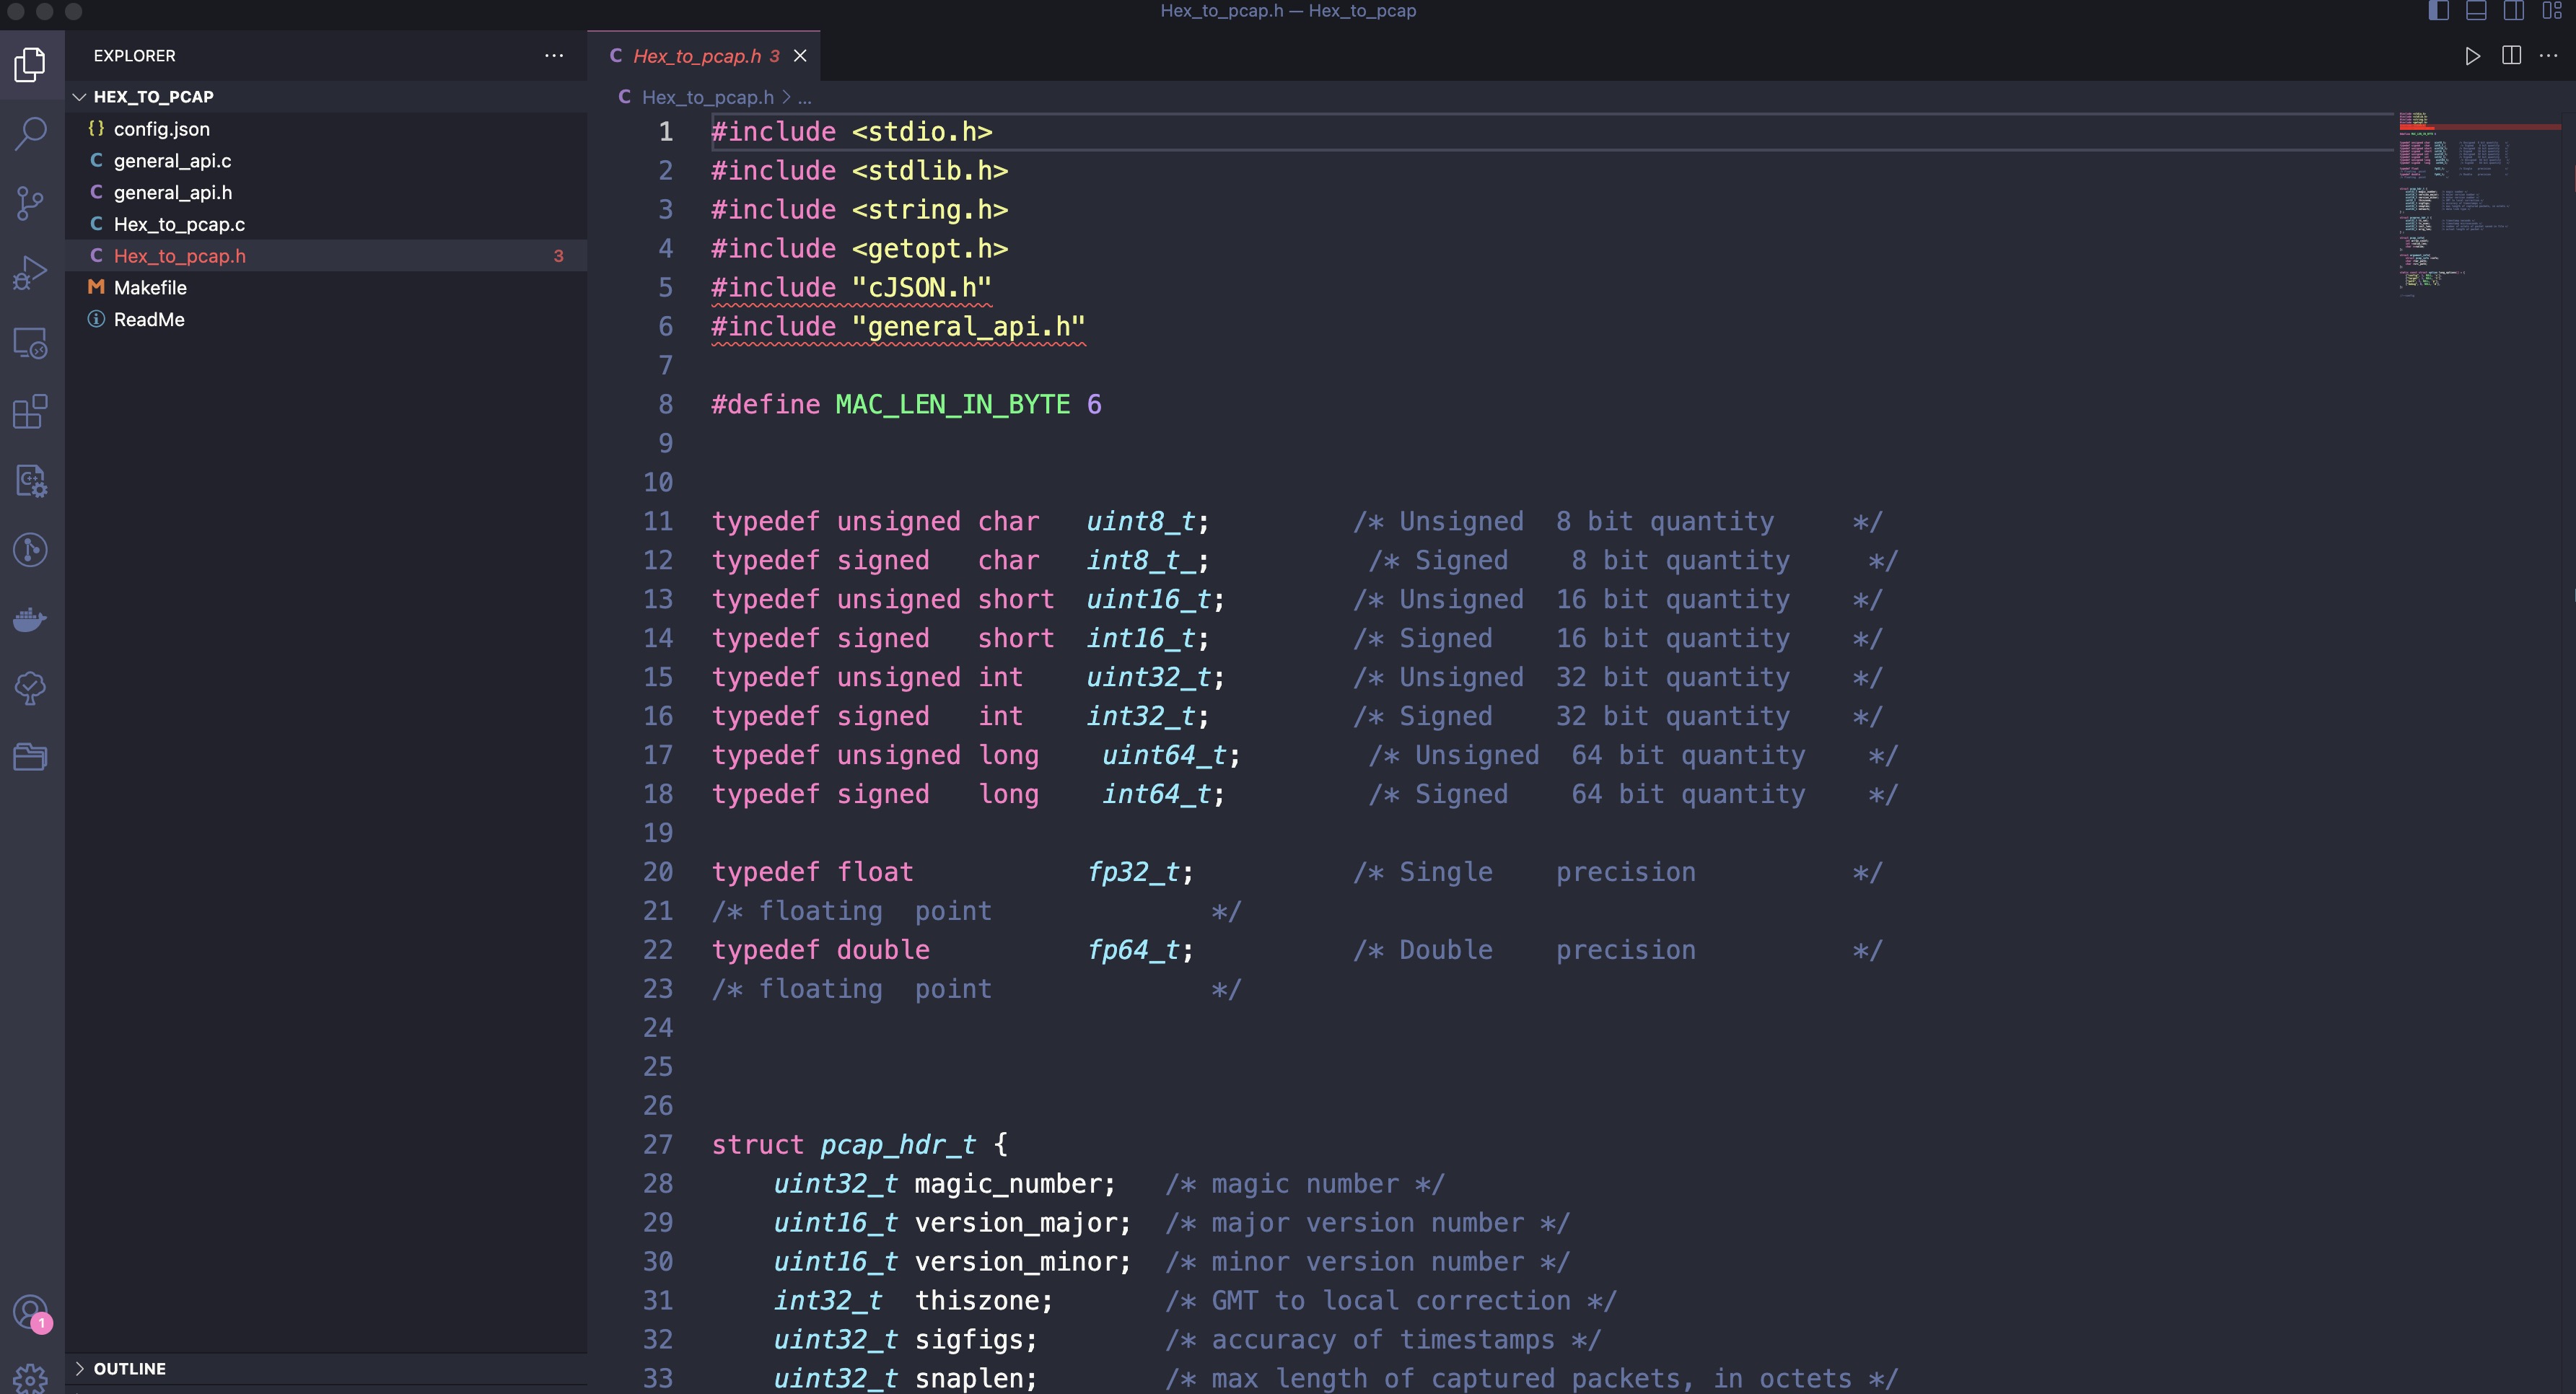The width and height of the screenshot is (2576, 1394).
Task: Open the Source Control view icon
Action: point(31,203)
